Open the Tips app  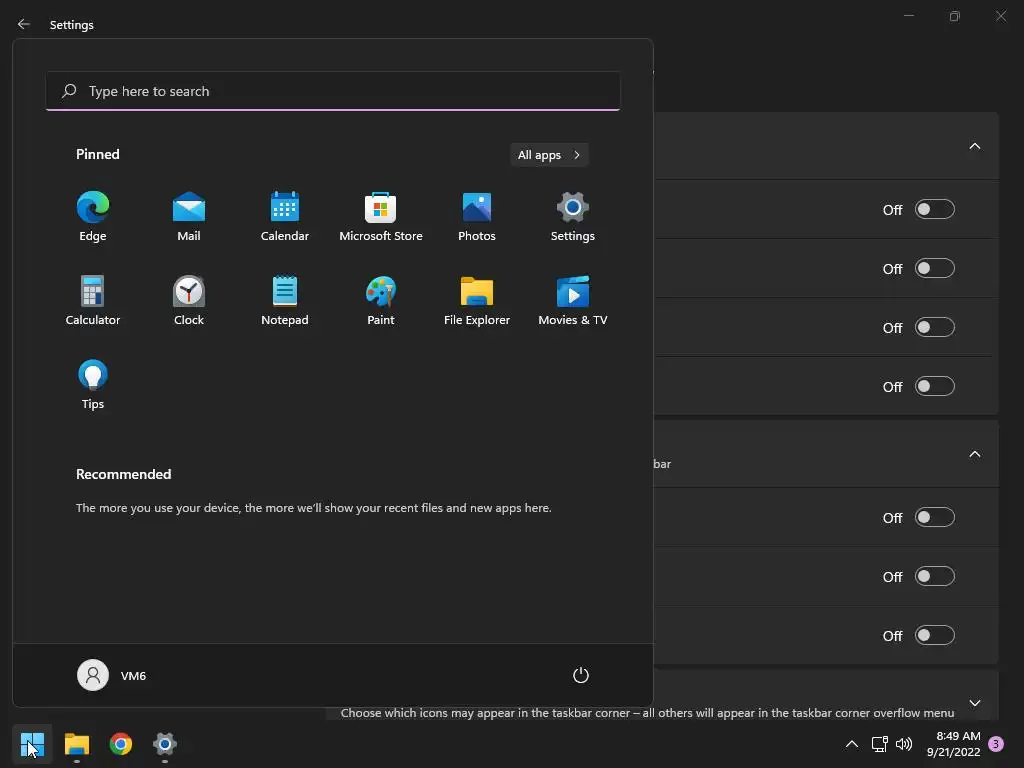tap(93, 385)
